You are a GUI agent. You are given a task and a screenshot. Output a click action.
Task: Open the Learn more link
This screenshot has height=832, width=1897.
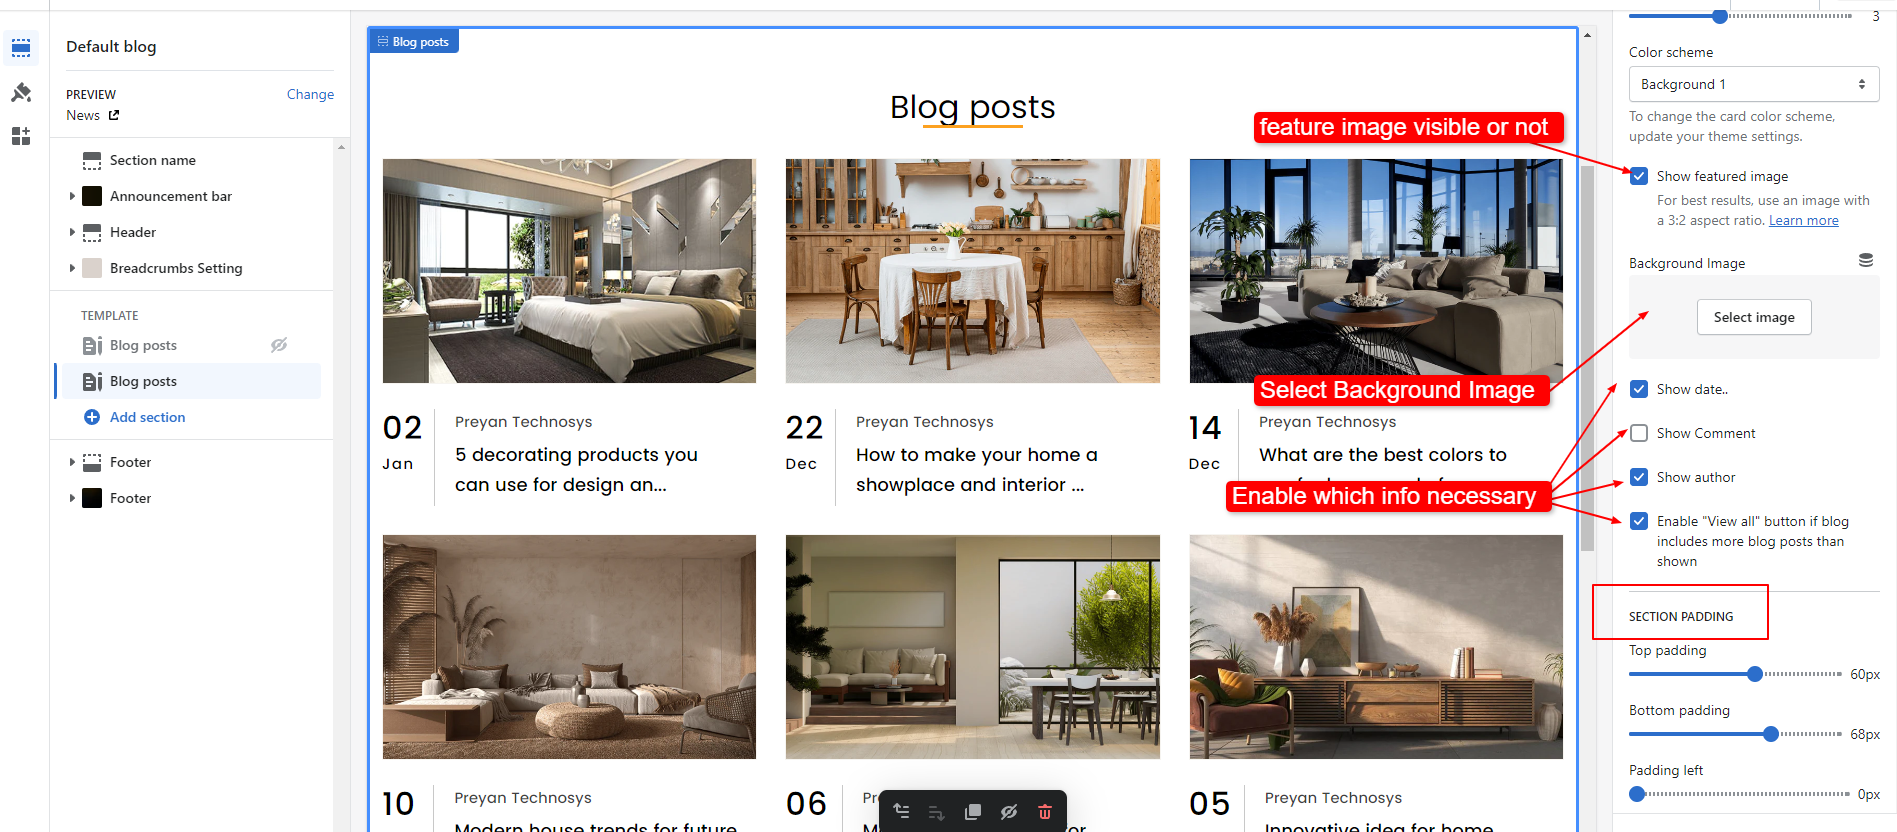coord(1803,220)
